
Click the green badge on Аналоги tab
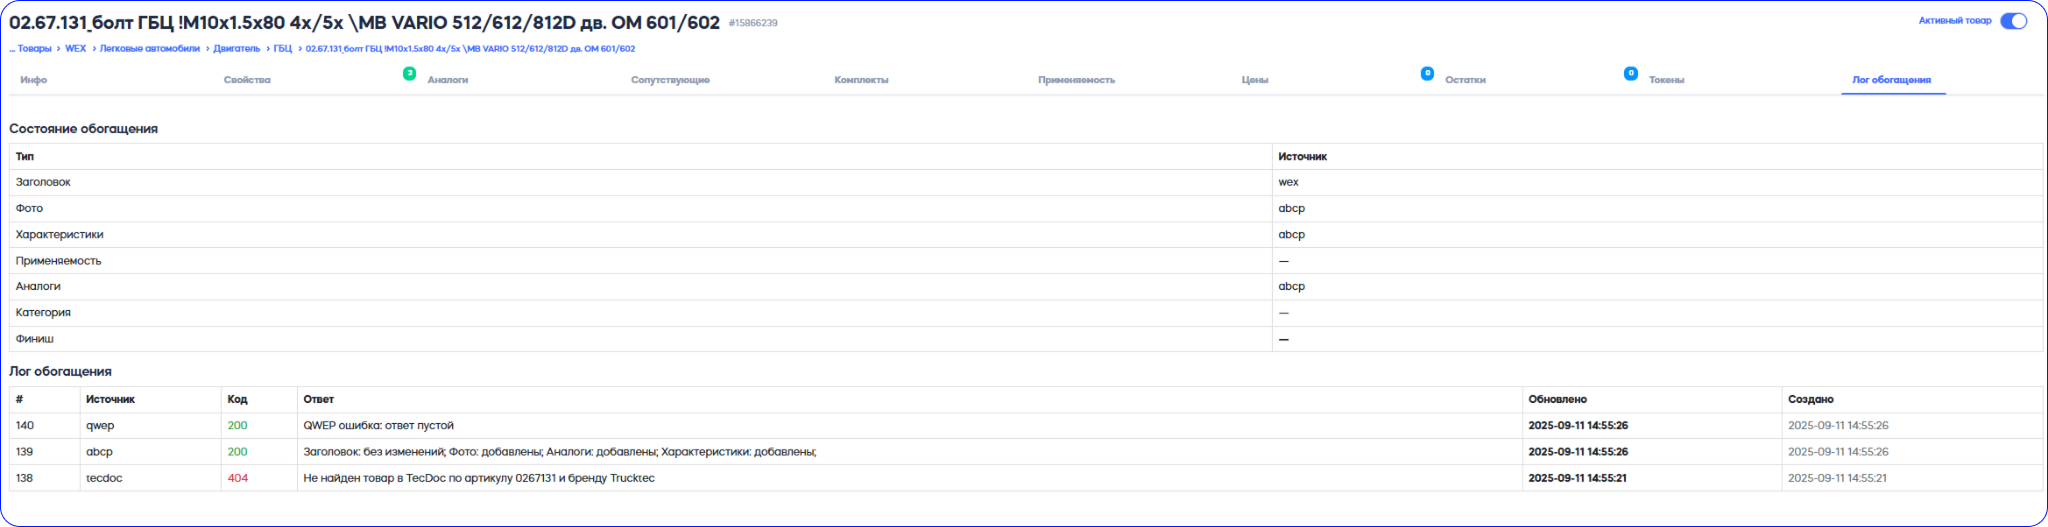409,73
